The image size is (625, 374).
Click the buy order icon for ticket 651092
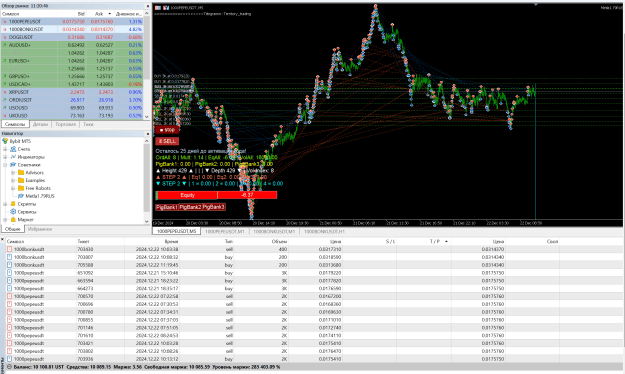[10, 273]
